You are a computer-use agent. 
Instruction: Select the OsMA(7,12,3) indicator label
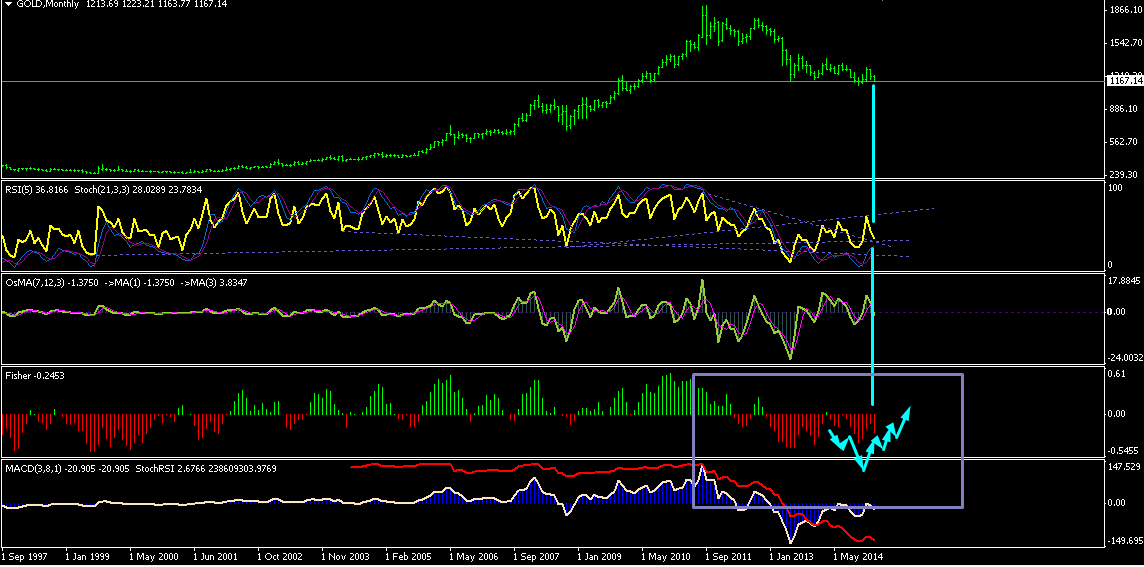36,282
